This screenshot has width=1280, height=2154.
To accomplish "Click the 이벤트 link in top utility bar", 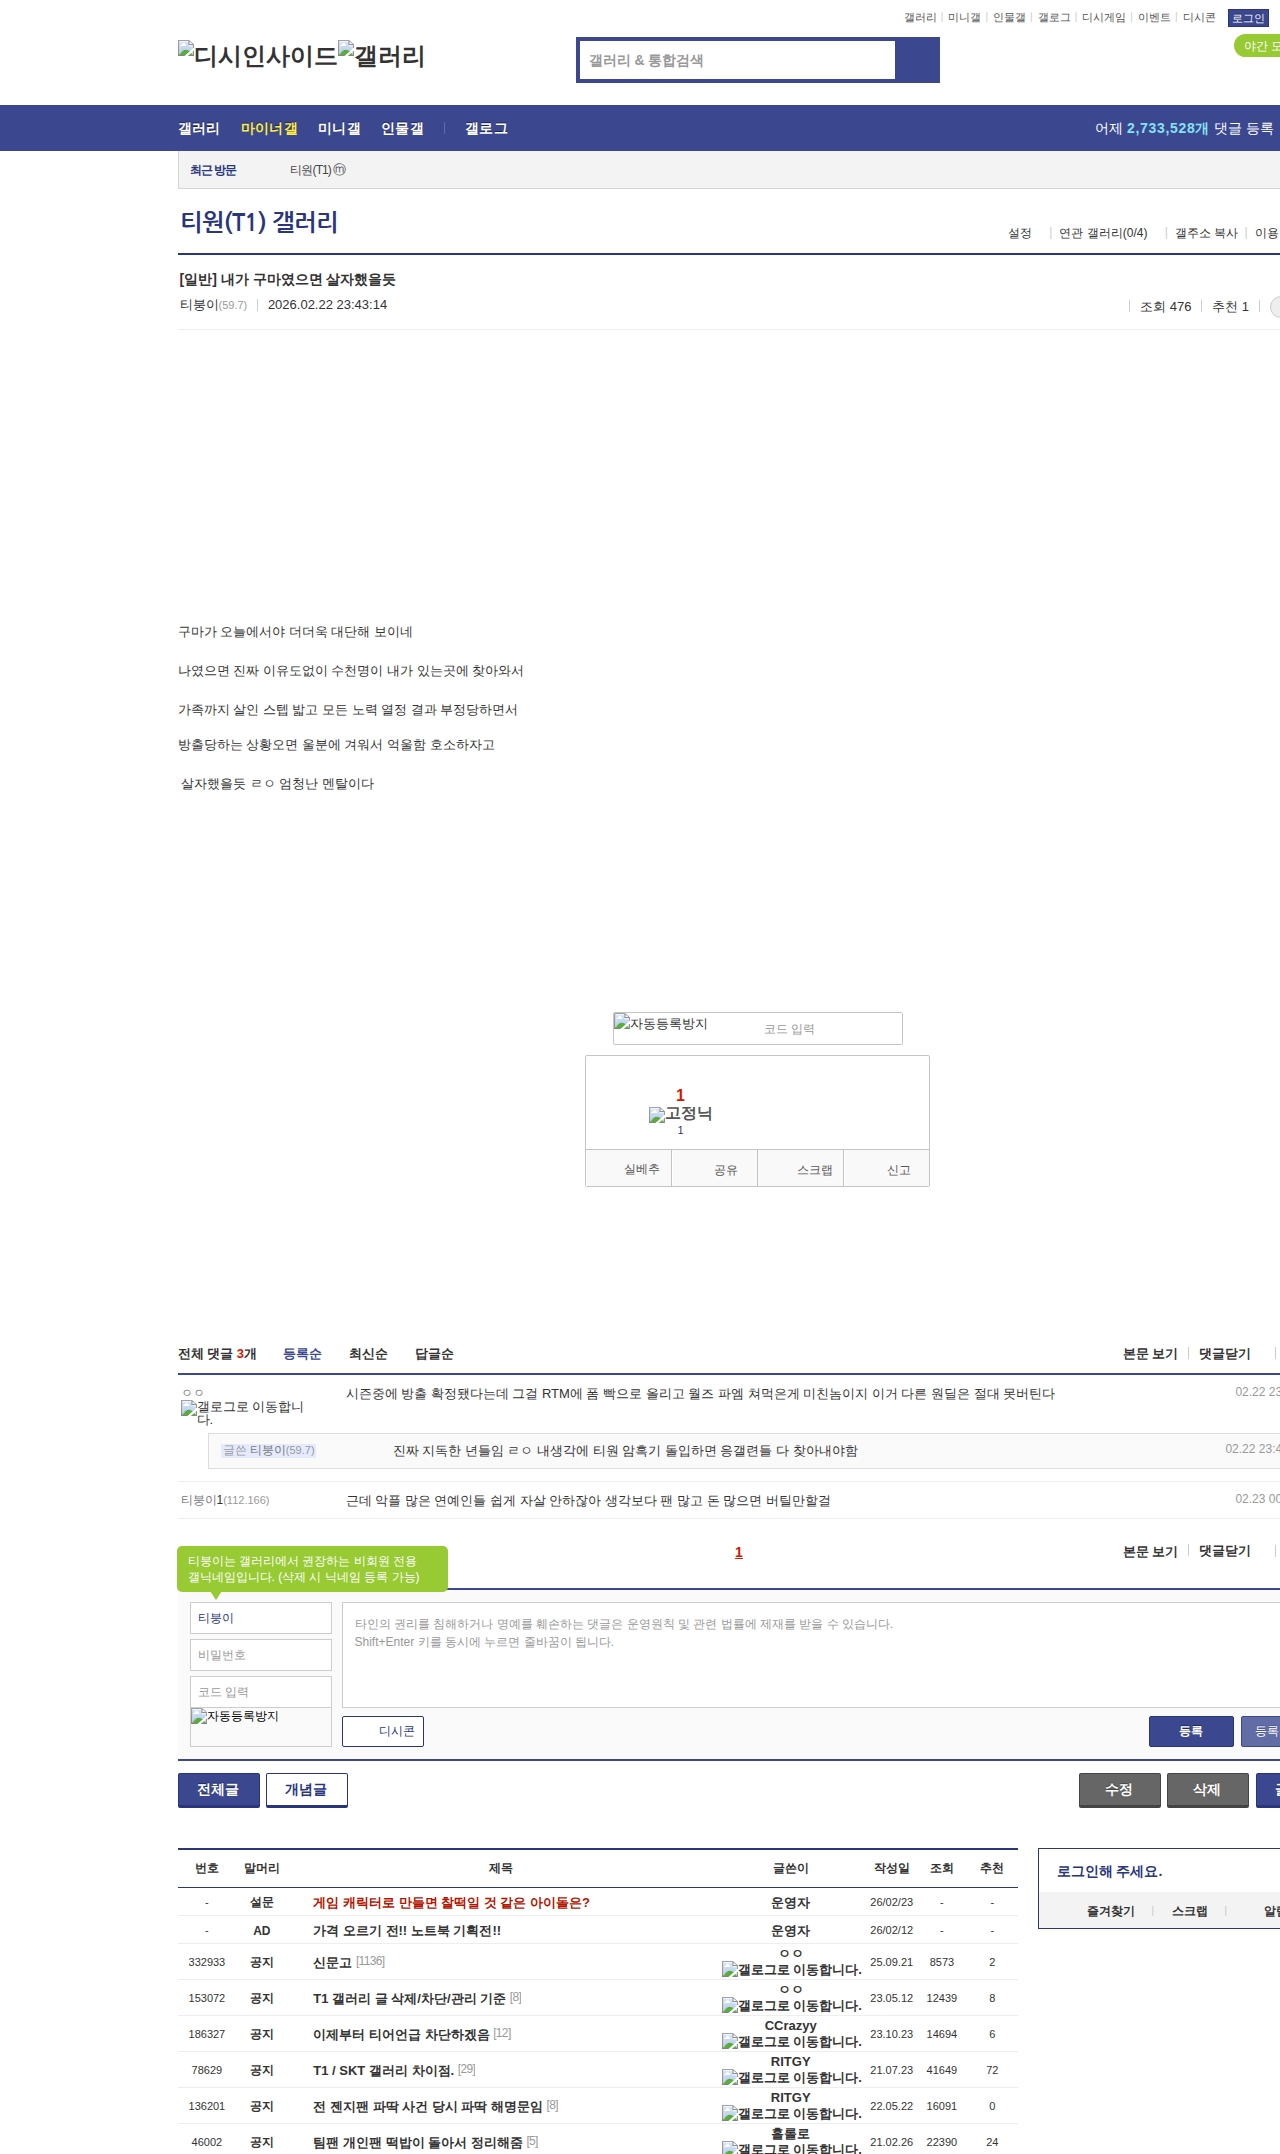I will pyautogui.click(x=1154, y=18).
